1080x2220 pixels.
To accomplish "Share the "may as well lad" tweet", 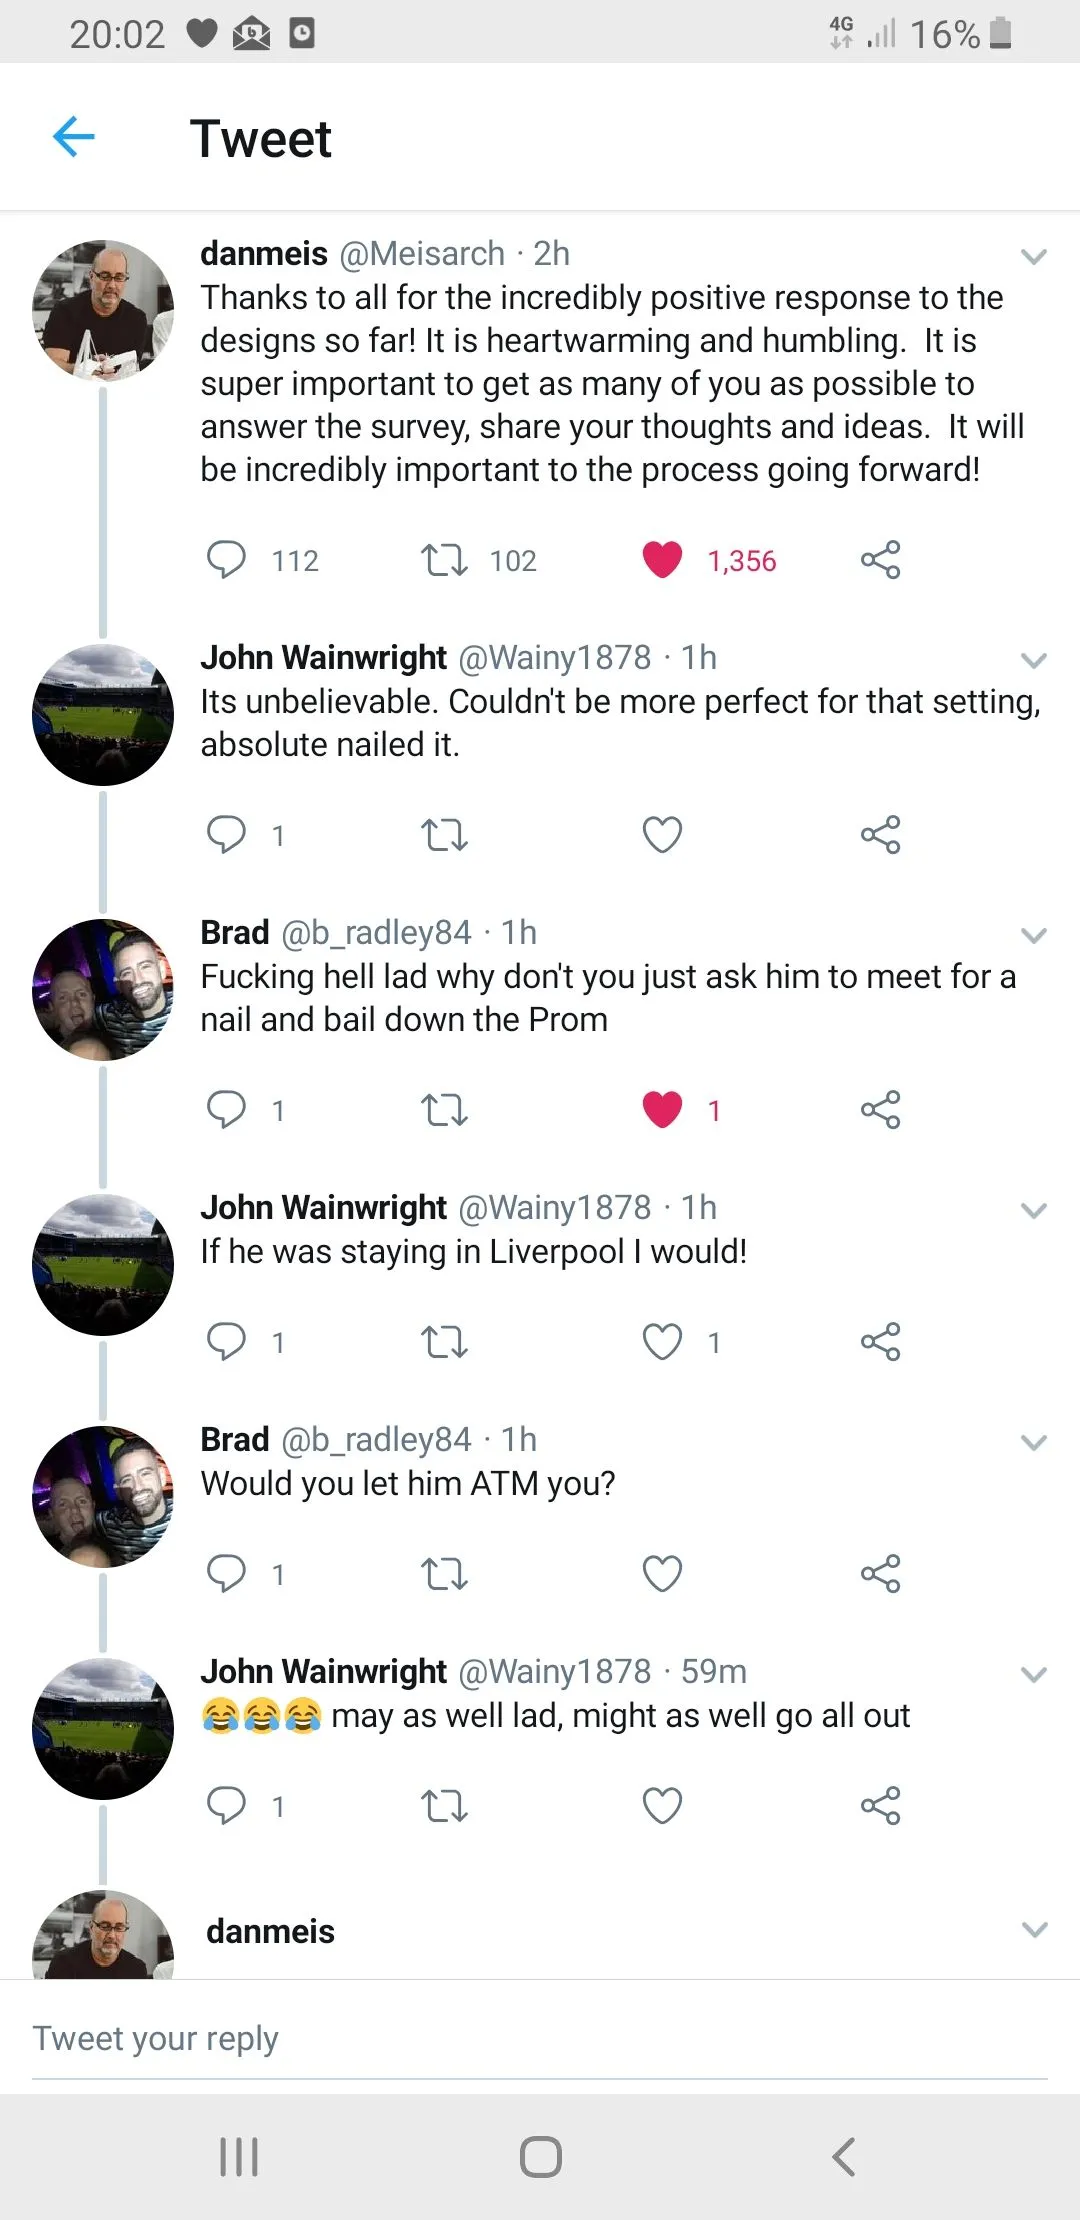I will click(x=880, y=1805).
